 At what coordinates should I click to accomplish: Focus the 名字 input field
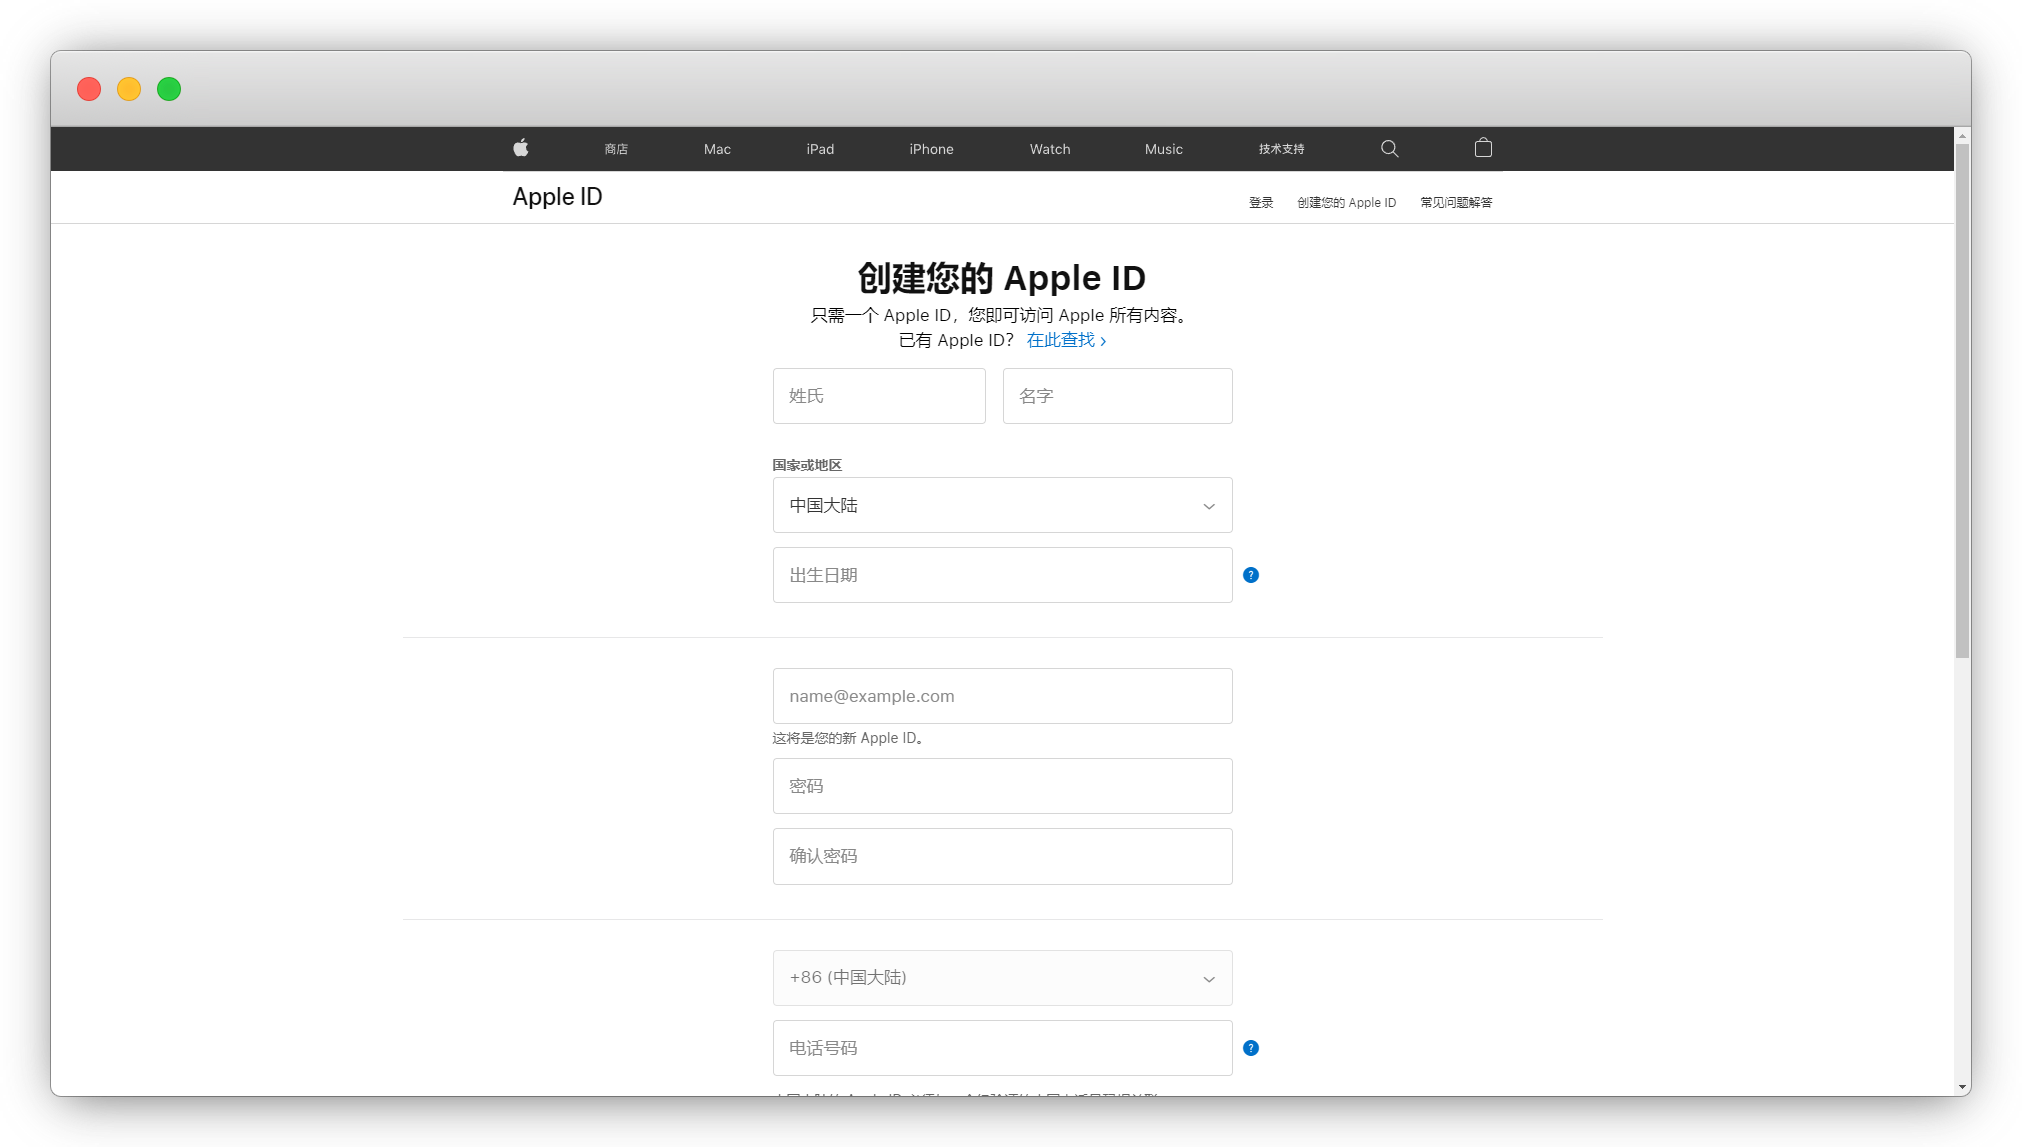1117,396
